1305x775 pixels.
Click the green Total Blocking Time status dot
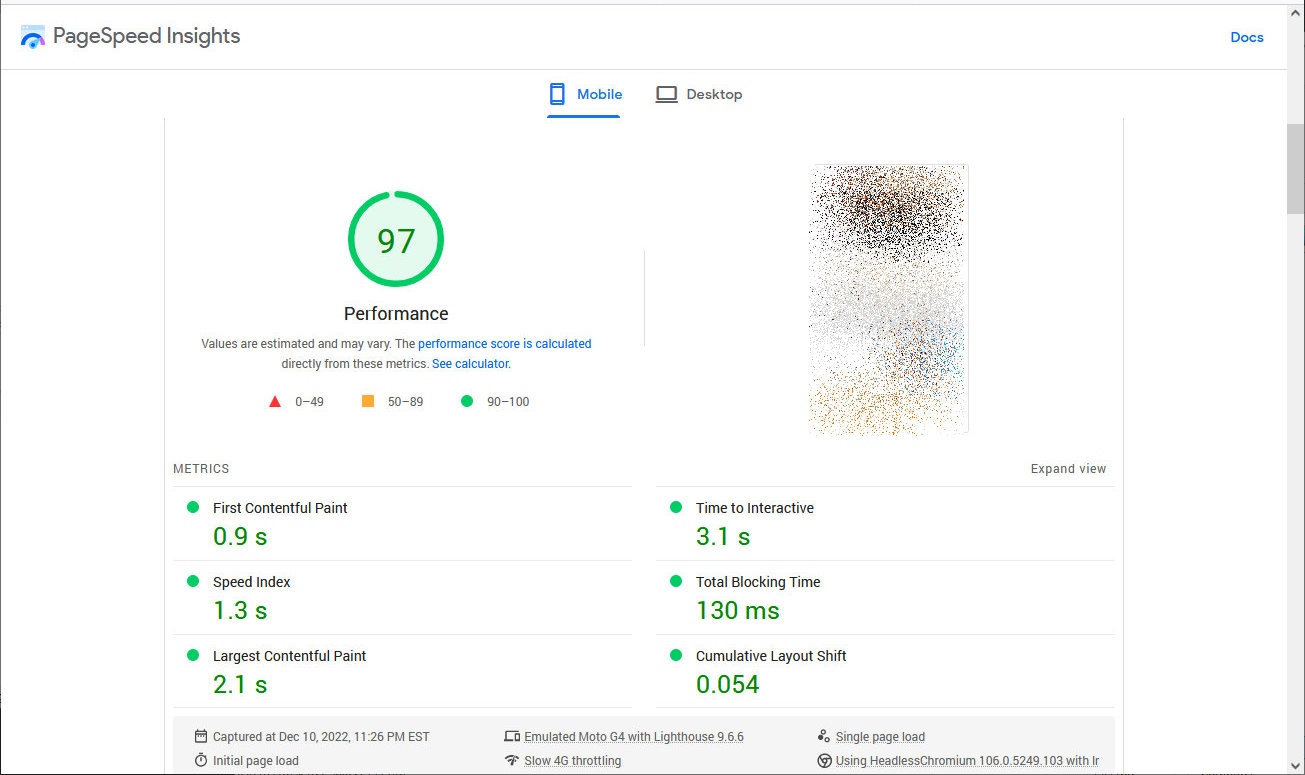click(676, 581)
